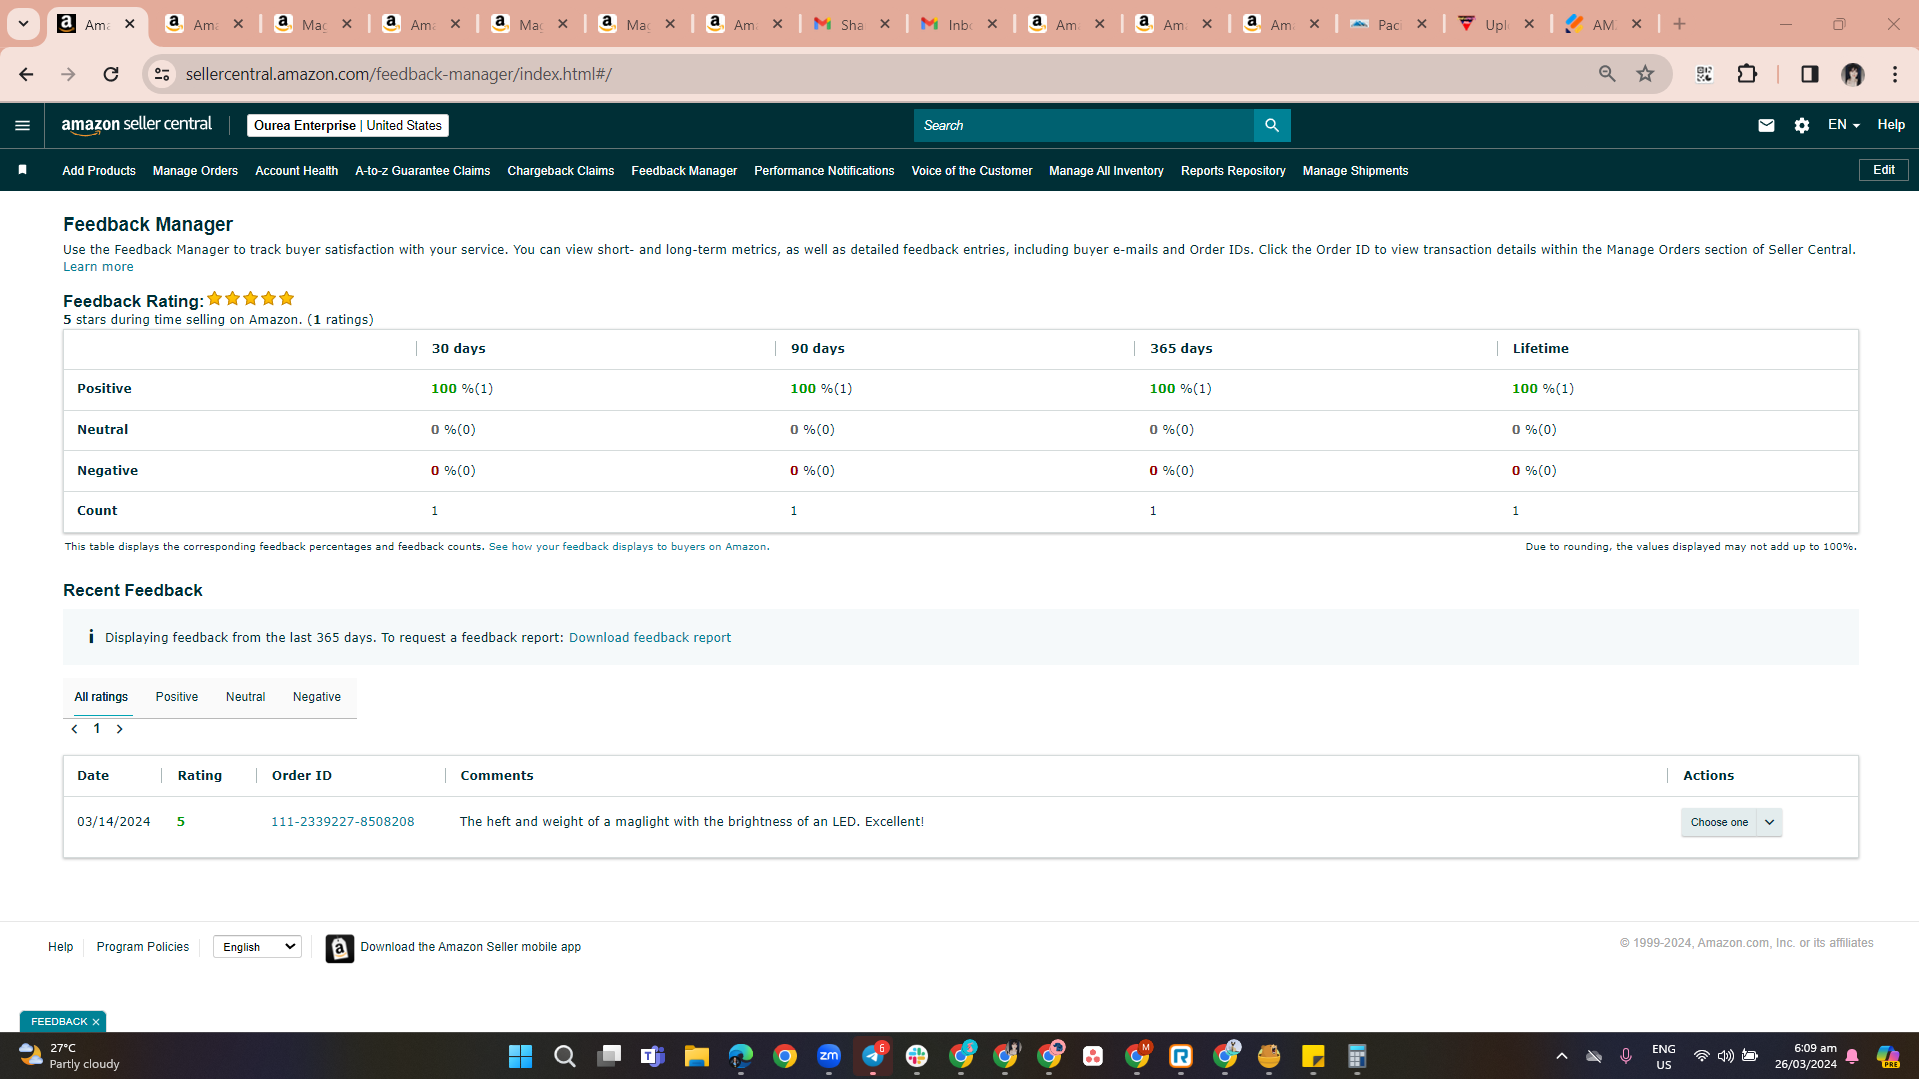Open Manage Shipments page
Screen dimensions: 1919x1079
point(1356,171)
